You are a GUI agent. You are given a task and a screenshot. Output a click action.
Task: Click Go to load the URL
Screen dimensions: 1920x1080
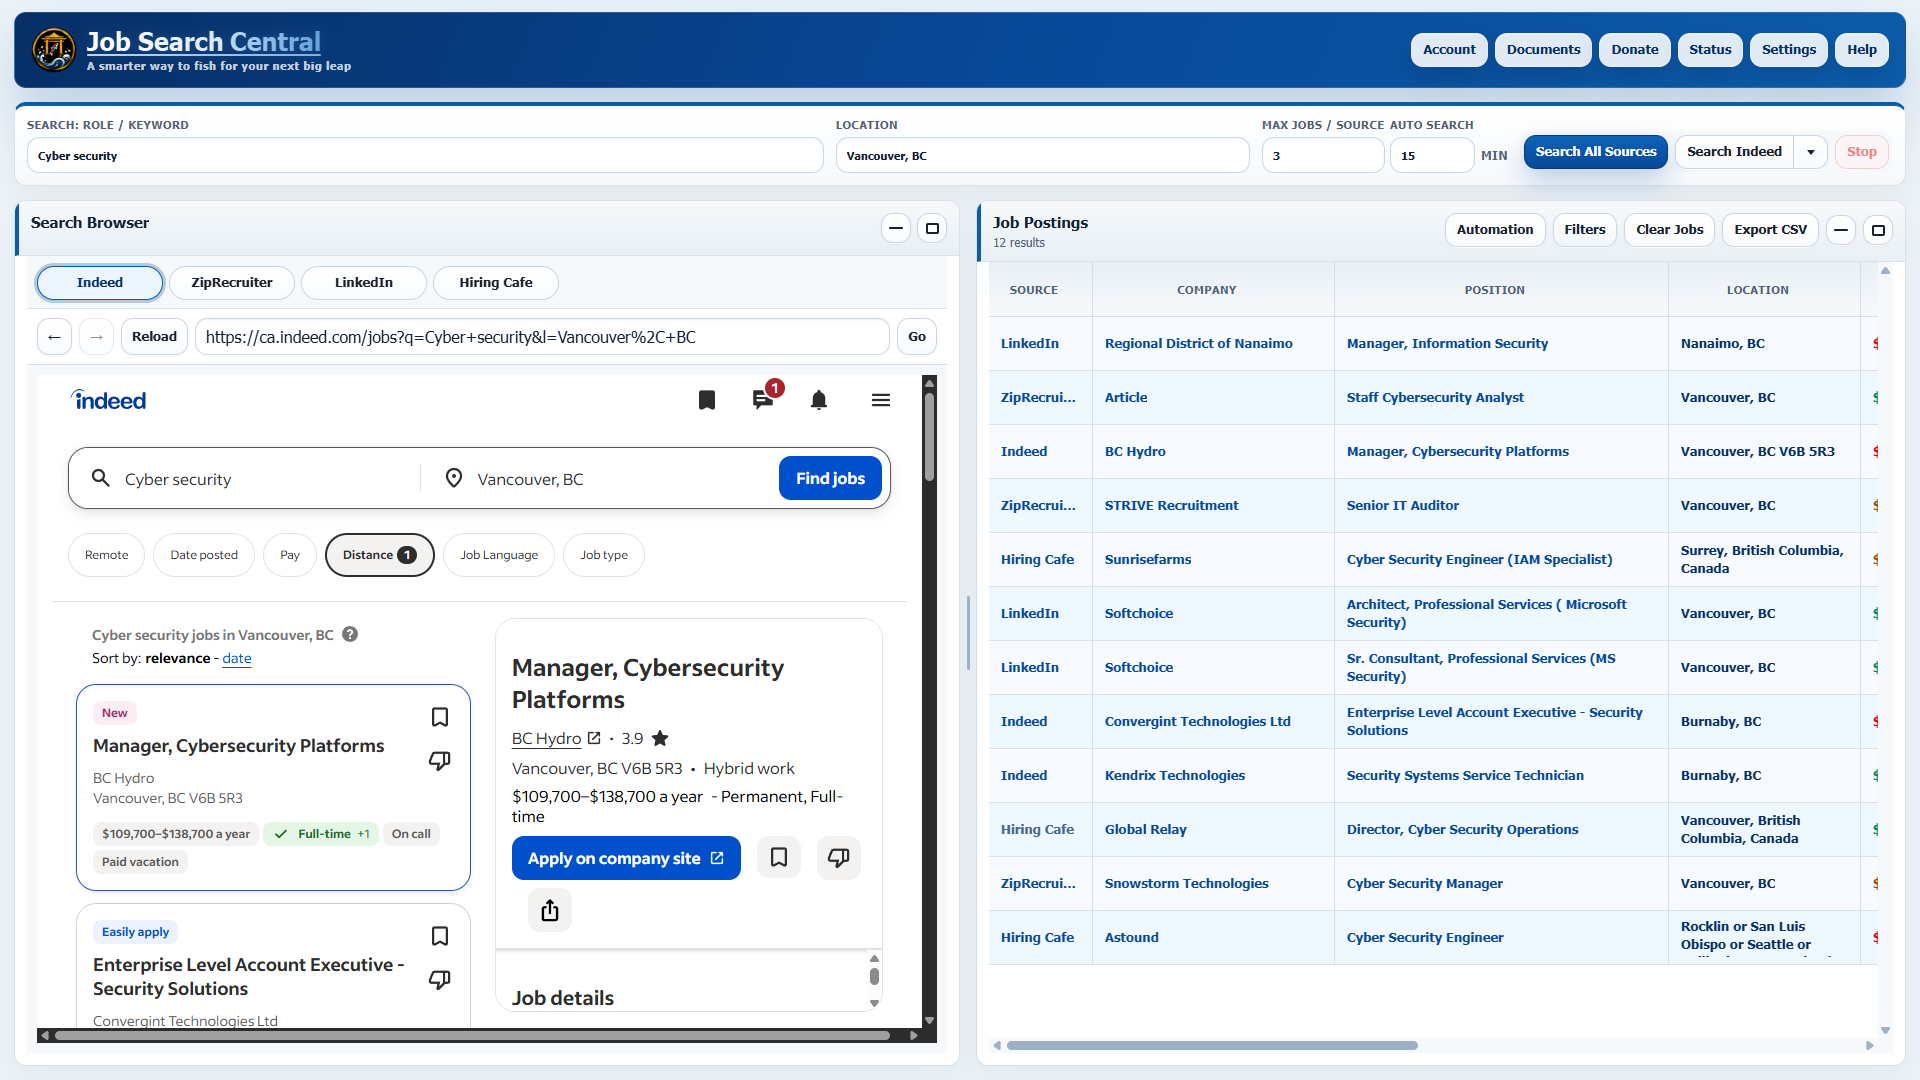(x=917, y=337)
